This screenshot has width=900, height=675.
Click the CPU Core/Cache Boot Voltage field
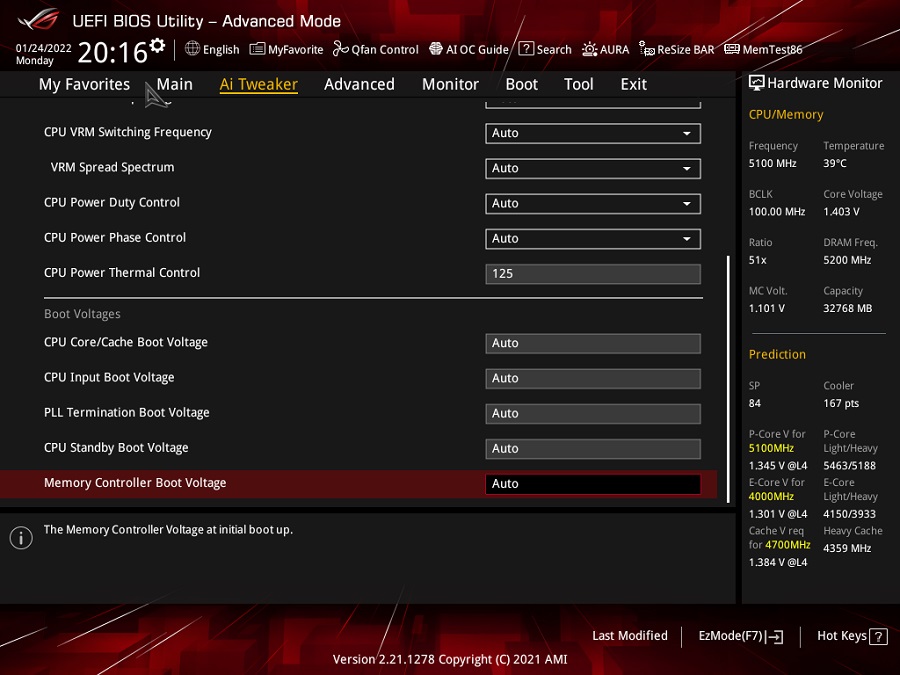593,343
